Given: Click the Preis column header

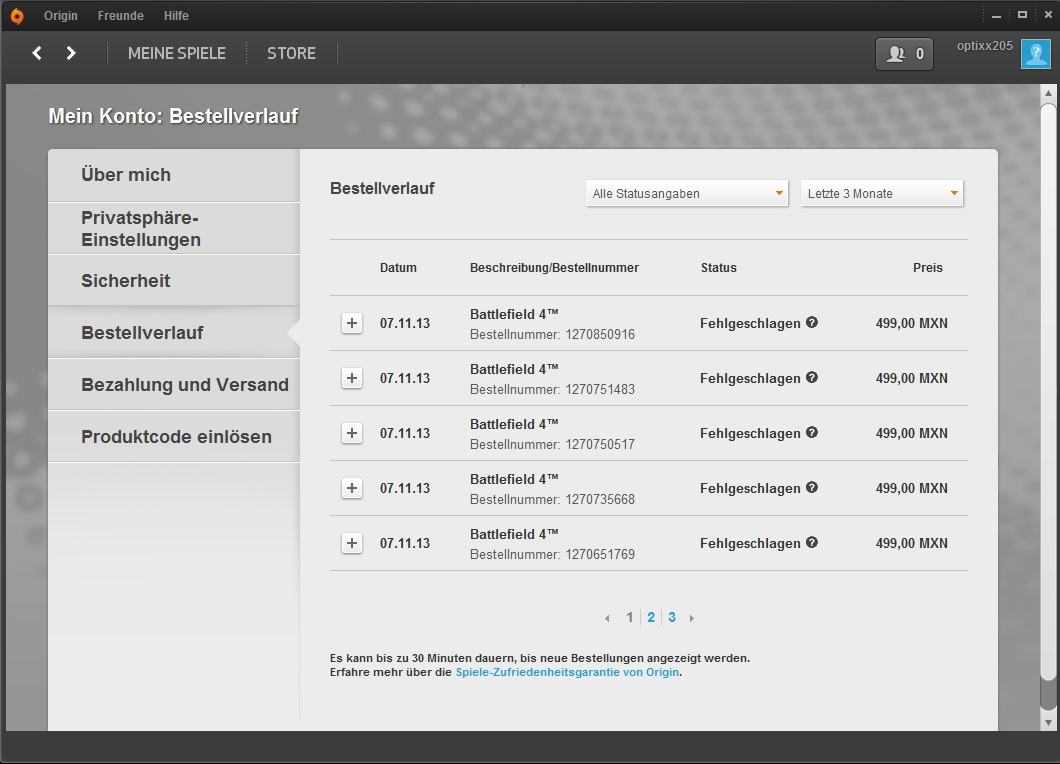Looking at the screenshot, I should point(928,268).
